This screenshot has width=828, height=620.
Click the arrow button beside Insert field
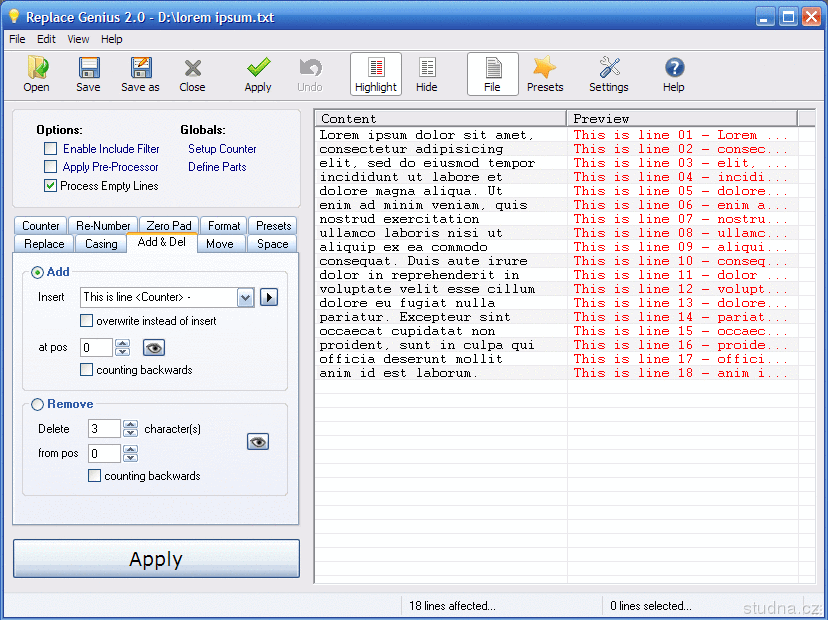(268, 297)
